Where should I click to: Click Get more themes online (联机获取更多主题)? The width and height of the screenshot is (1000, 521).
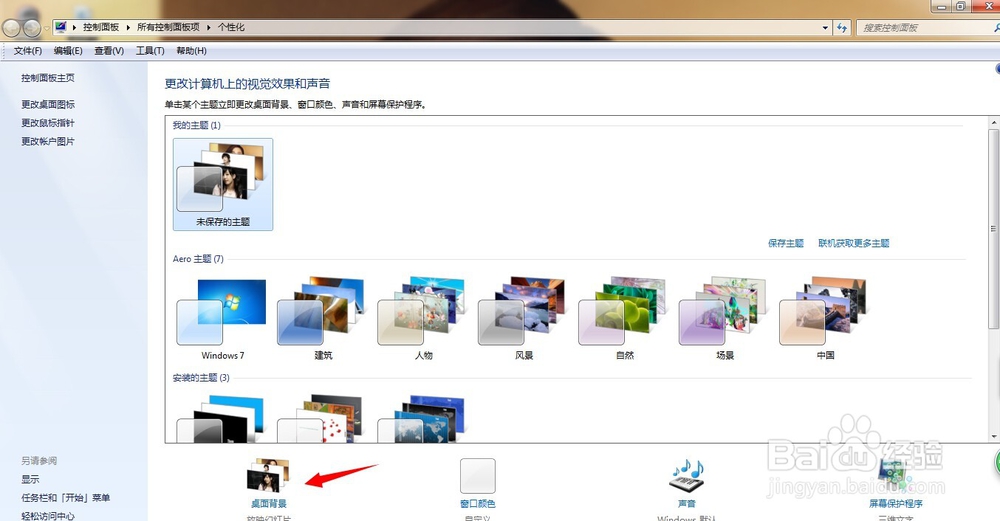coord(853,243)
